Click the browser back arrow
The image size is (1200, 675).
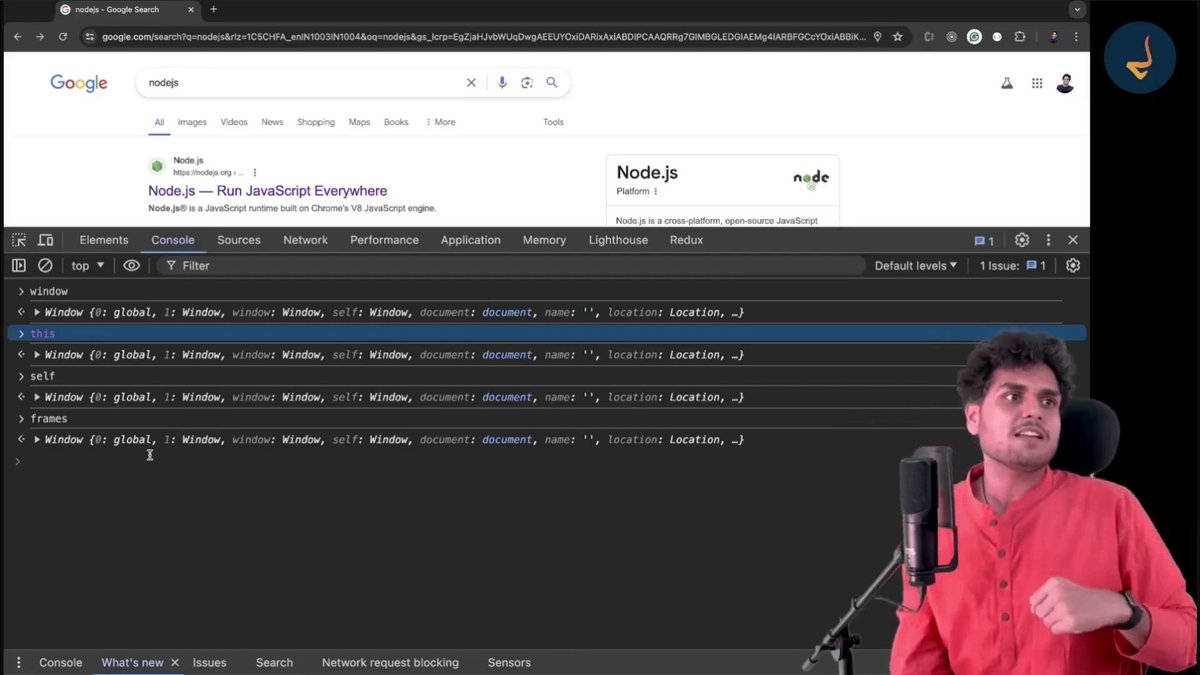[17, 36]
